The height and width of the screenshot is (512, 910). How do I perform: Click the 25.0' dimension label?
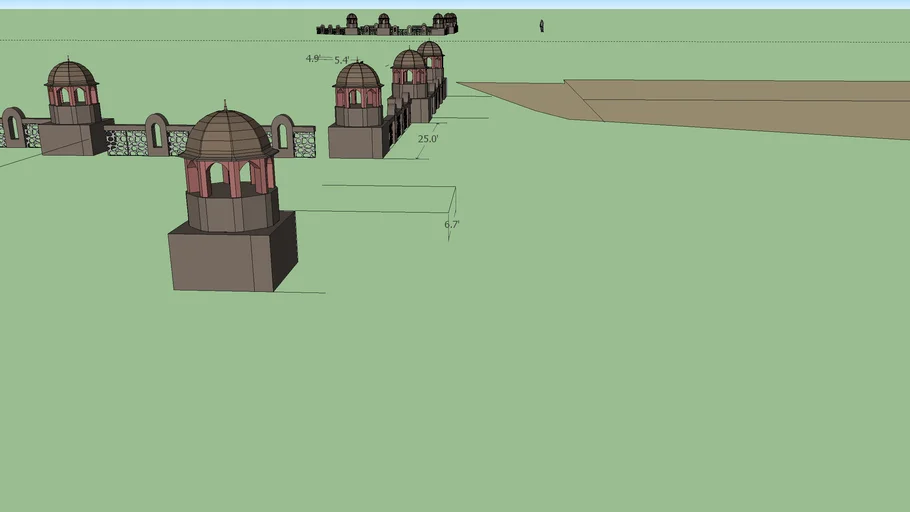pos(428,139)
